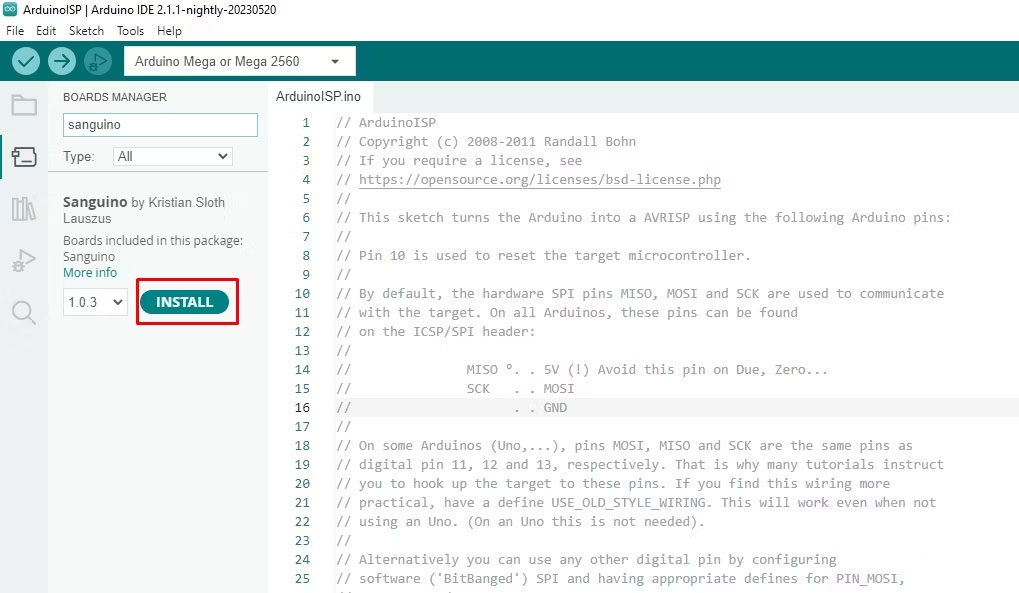Open the More info link
This screenshot has width=1019, height=593.
90,272
